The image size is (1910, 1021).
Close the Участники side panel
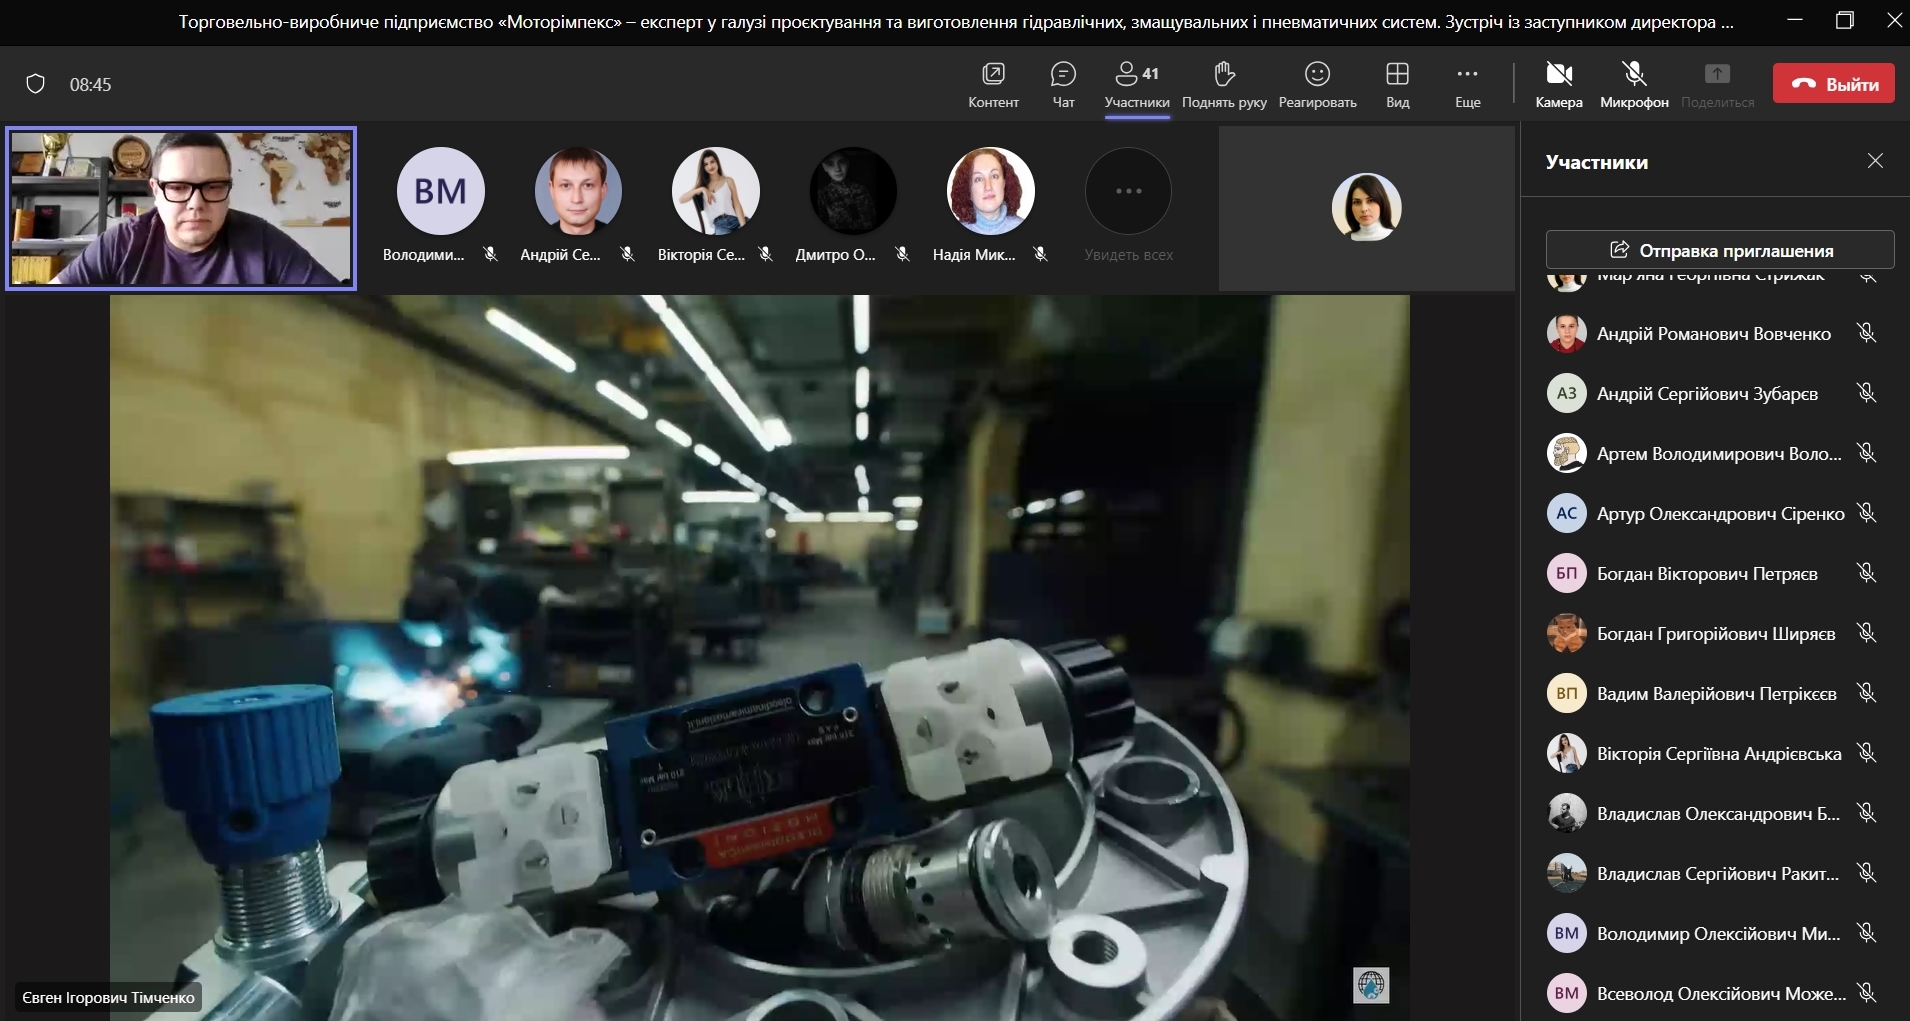(x=1875, y=161)
